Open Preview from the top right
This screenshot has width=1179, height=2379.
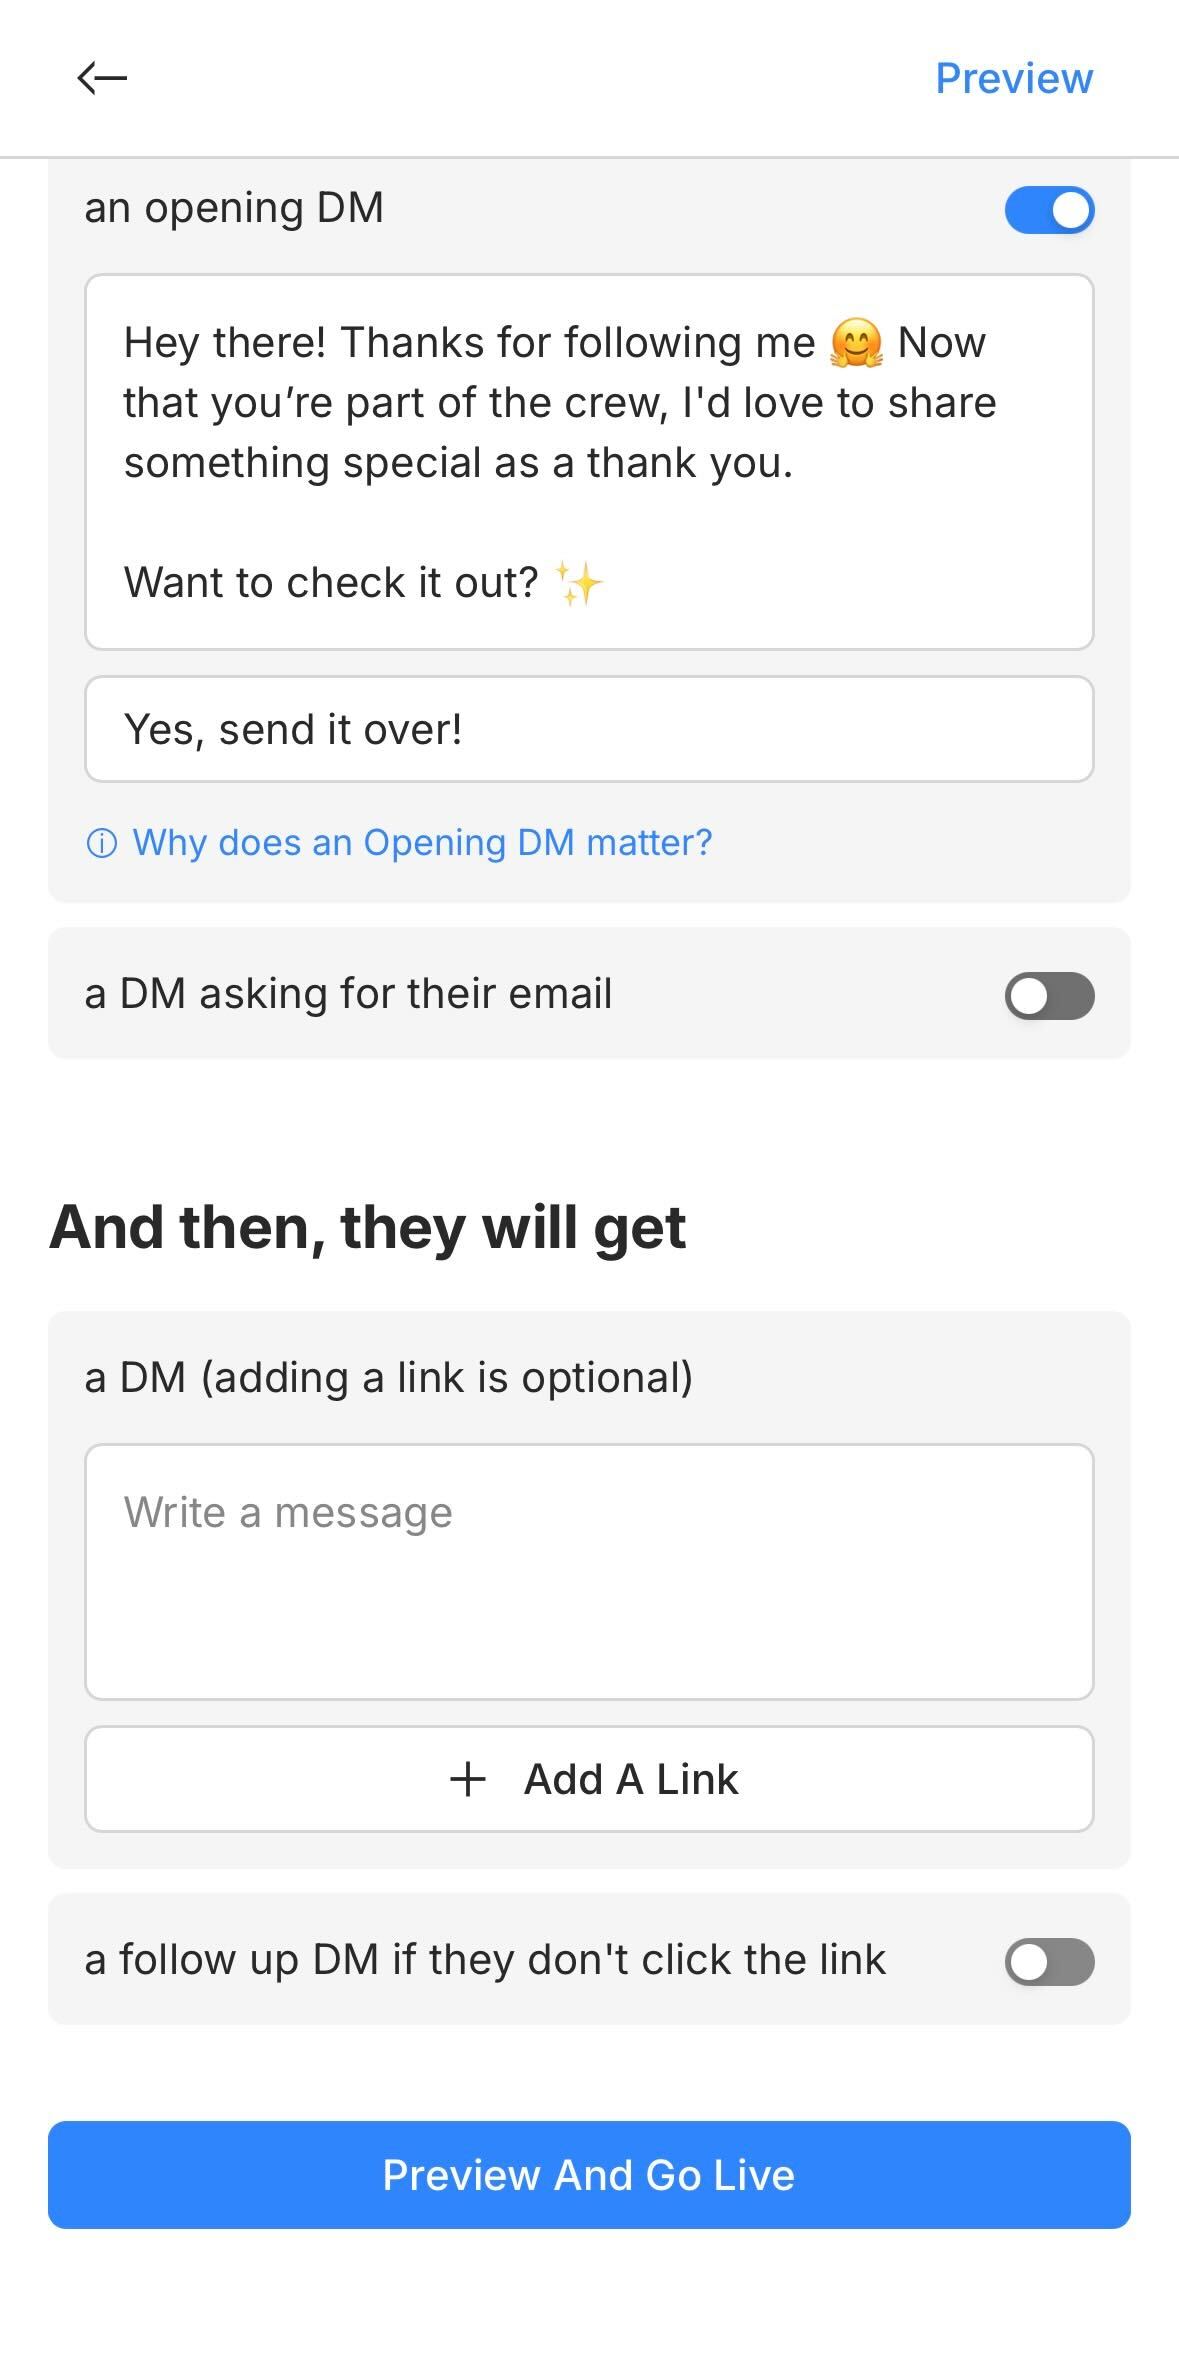(1013, 79)
